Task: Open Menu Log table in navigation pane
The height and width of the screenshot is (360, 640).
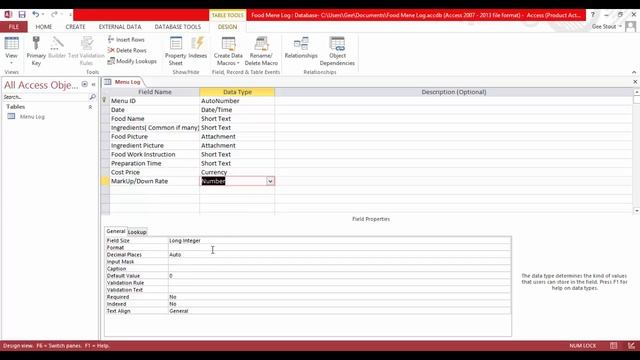Action: pos(32,117)
